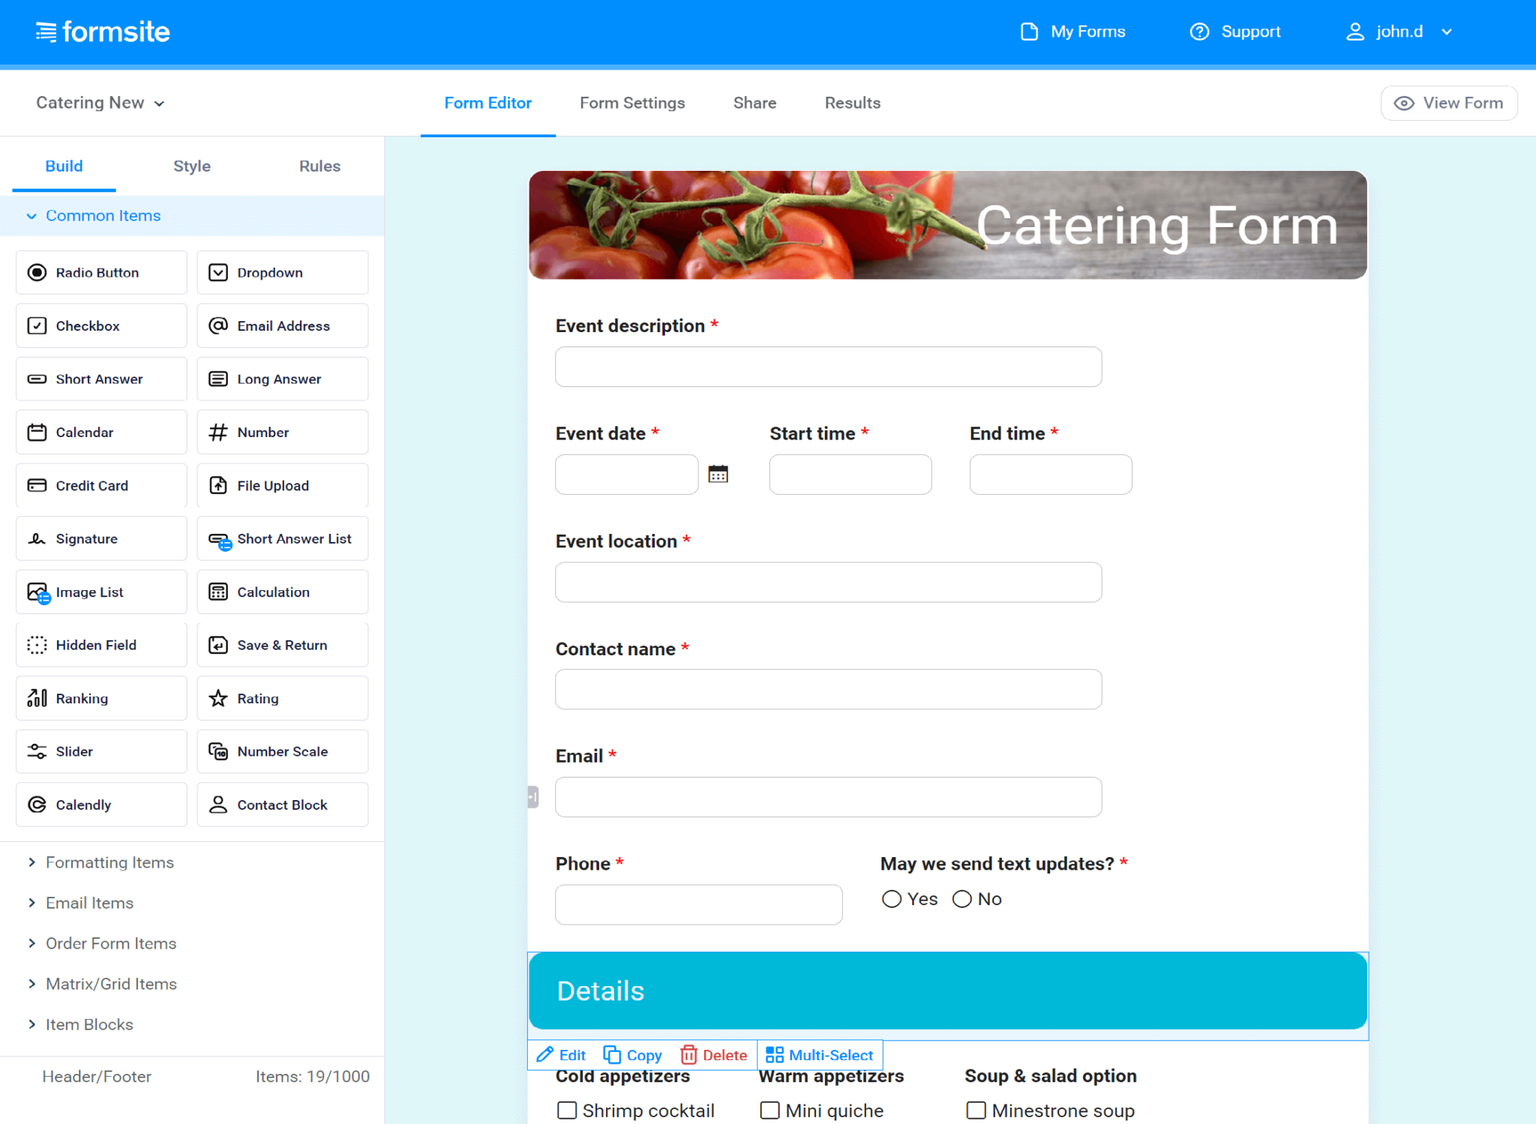Tick the Minestrone soup checkbox

click(976, 1110)
